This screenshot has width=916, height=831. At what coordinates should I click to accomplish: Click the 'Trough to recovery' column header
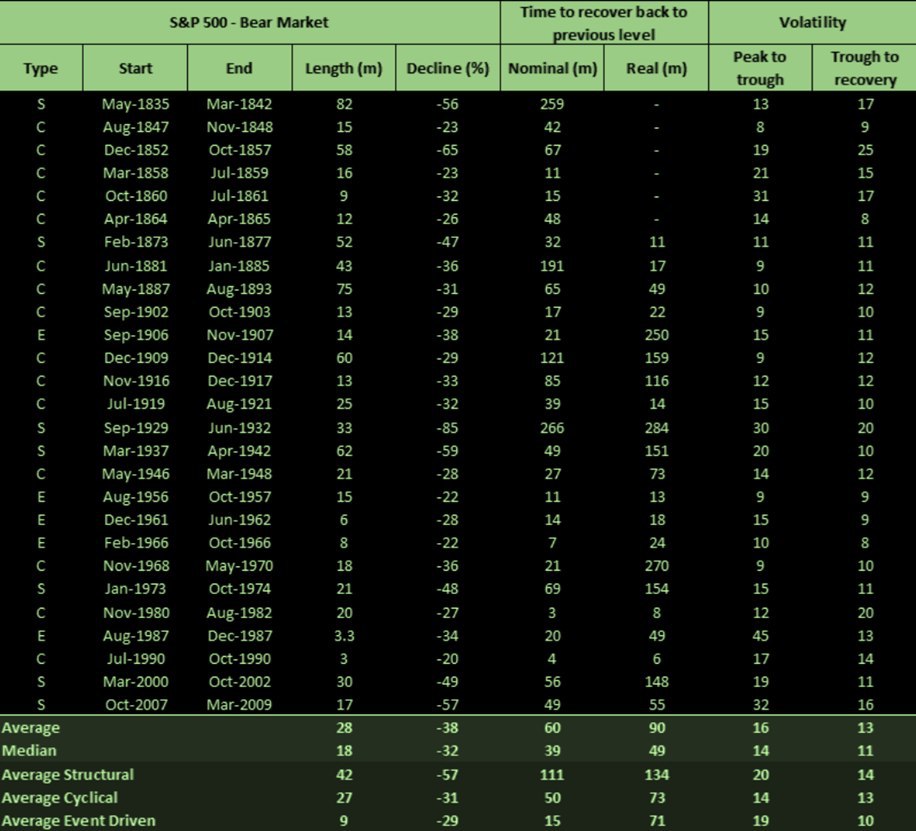click(x=865, y=68)
